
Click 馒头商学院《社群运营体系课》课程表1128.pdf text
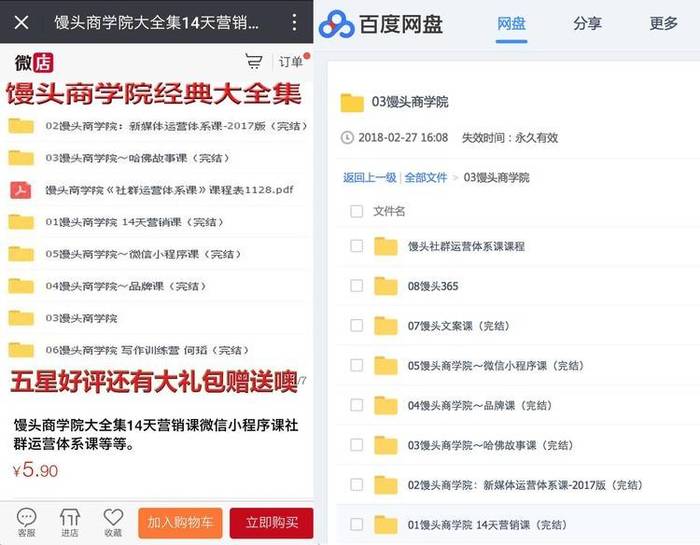(170, 190)
